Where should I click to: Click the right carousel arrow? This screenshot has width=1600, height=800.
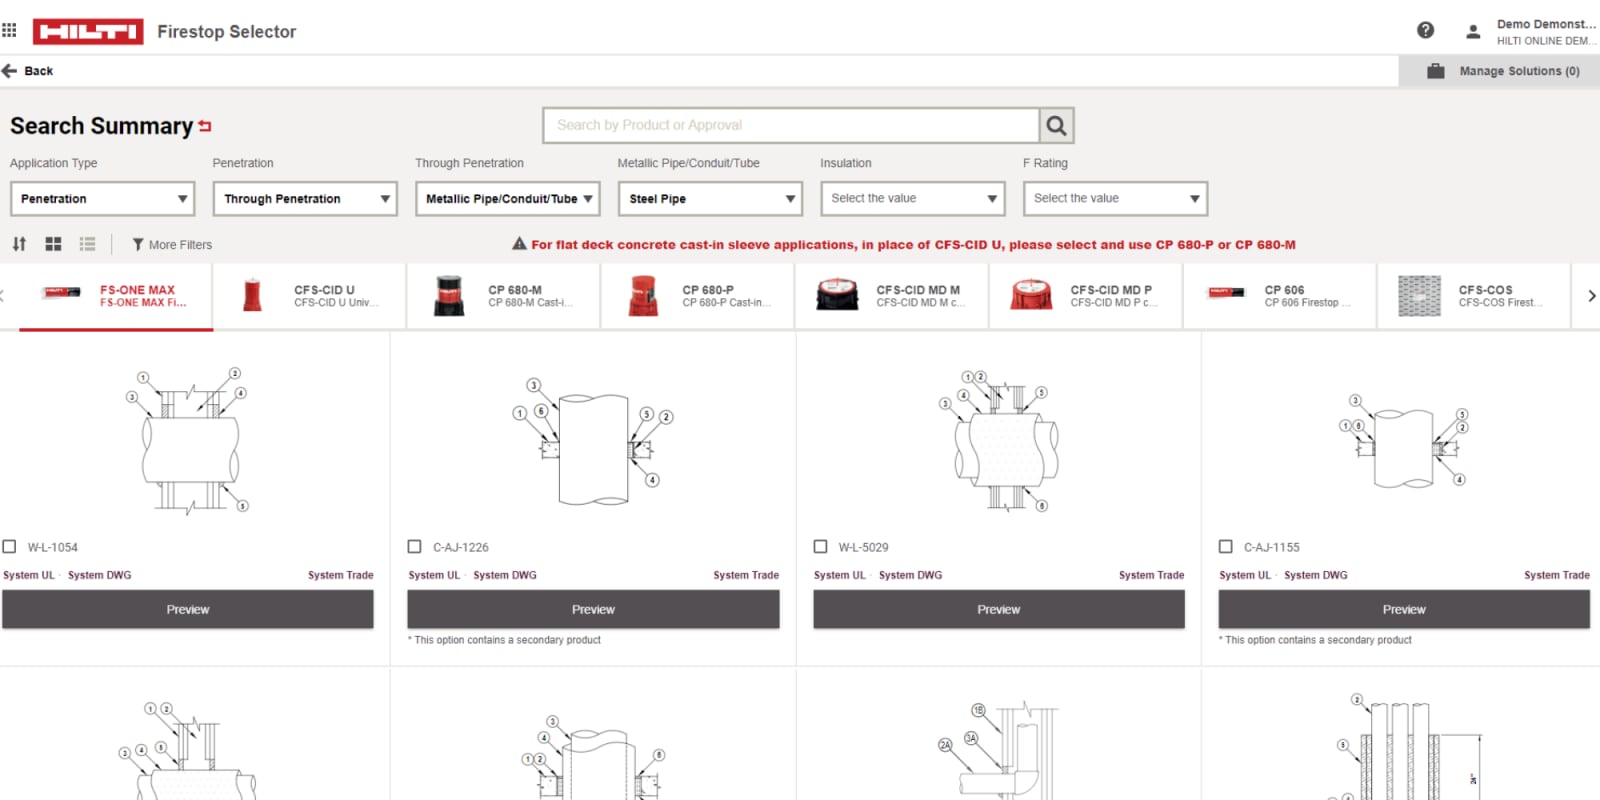[1591, 295]
